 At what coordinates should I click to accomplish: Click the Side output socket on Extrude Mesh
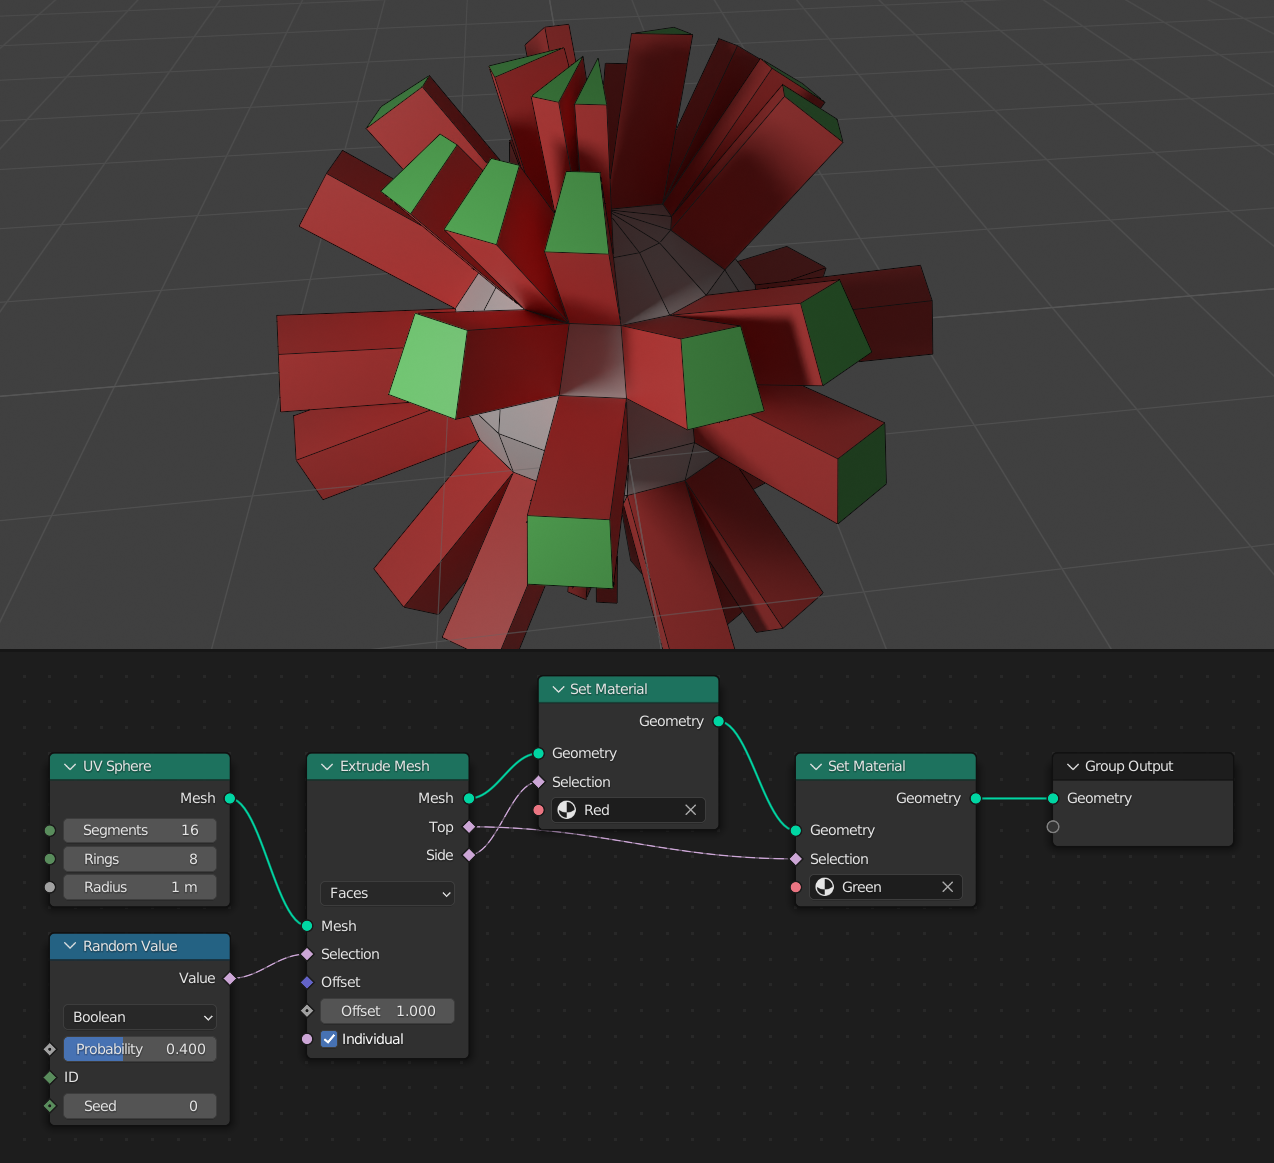click(469, 855)
